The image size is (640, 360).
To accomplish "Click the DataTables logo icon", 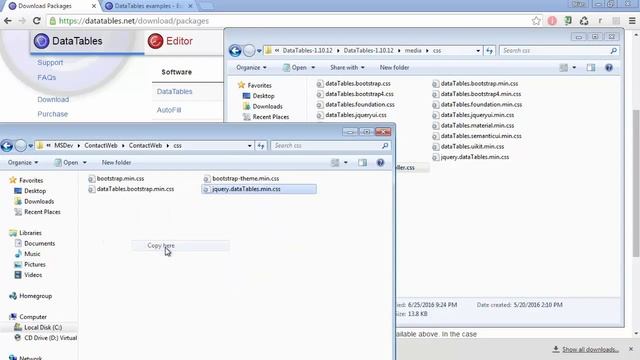I will click(41, 41).
